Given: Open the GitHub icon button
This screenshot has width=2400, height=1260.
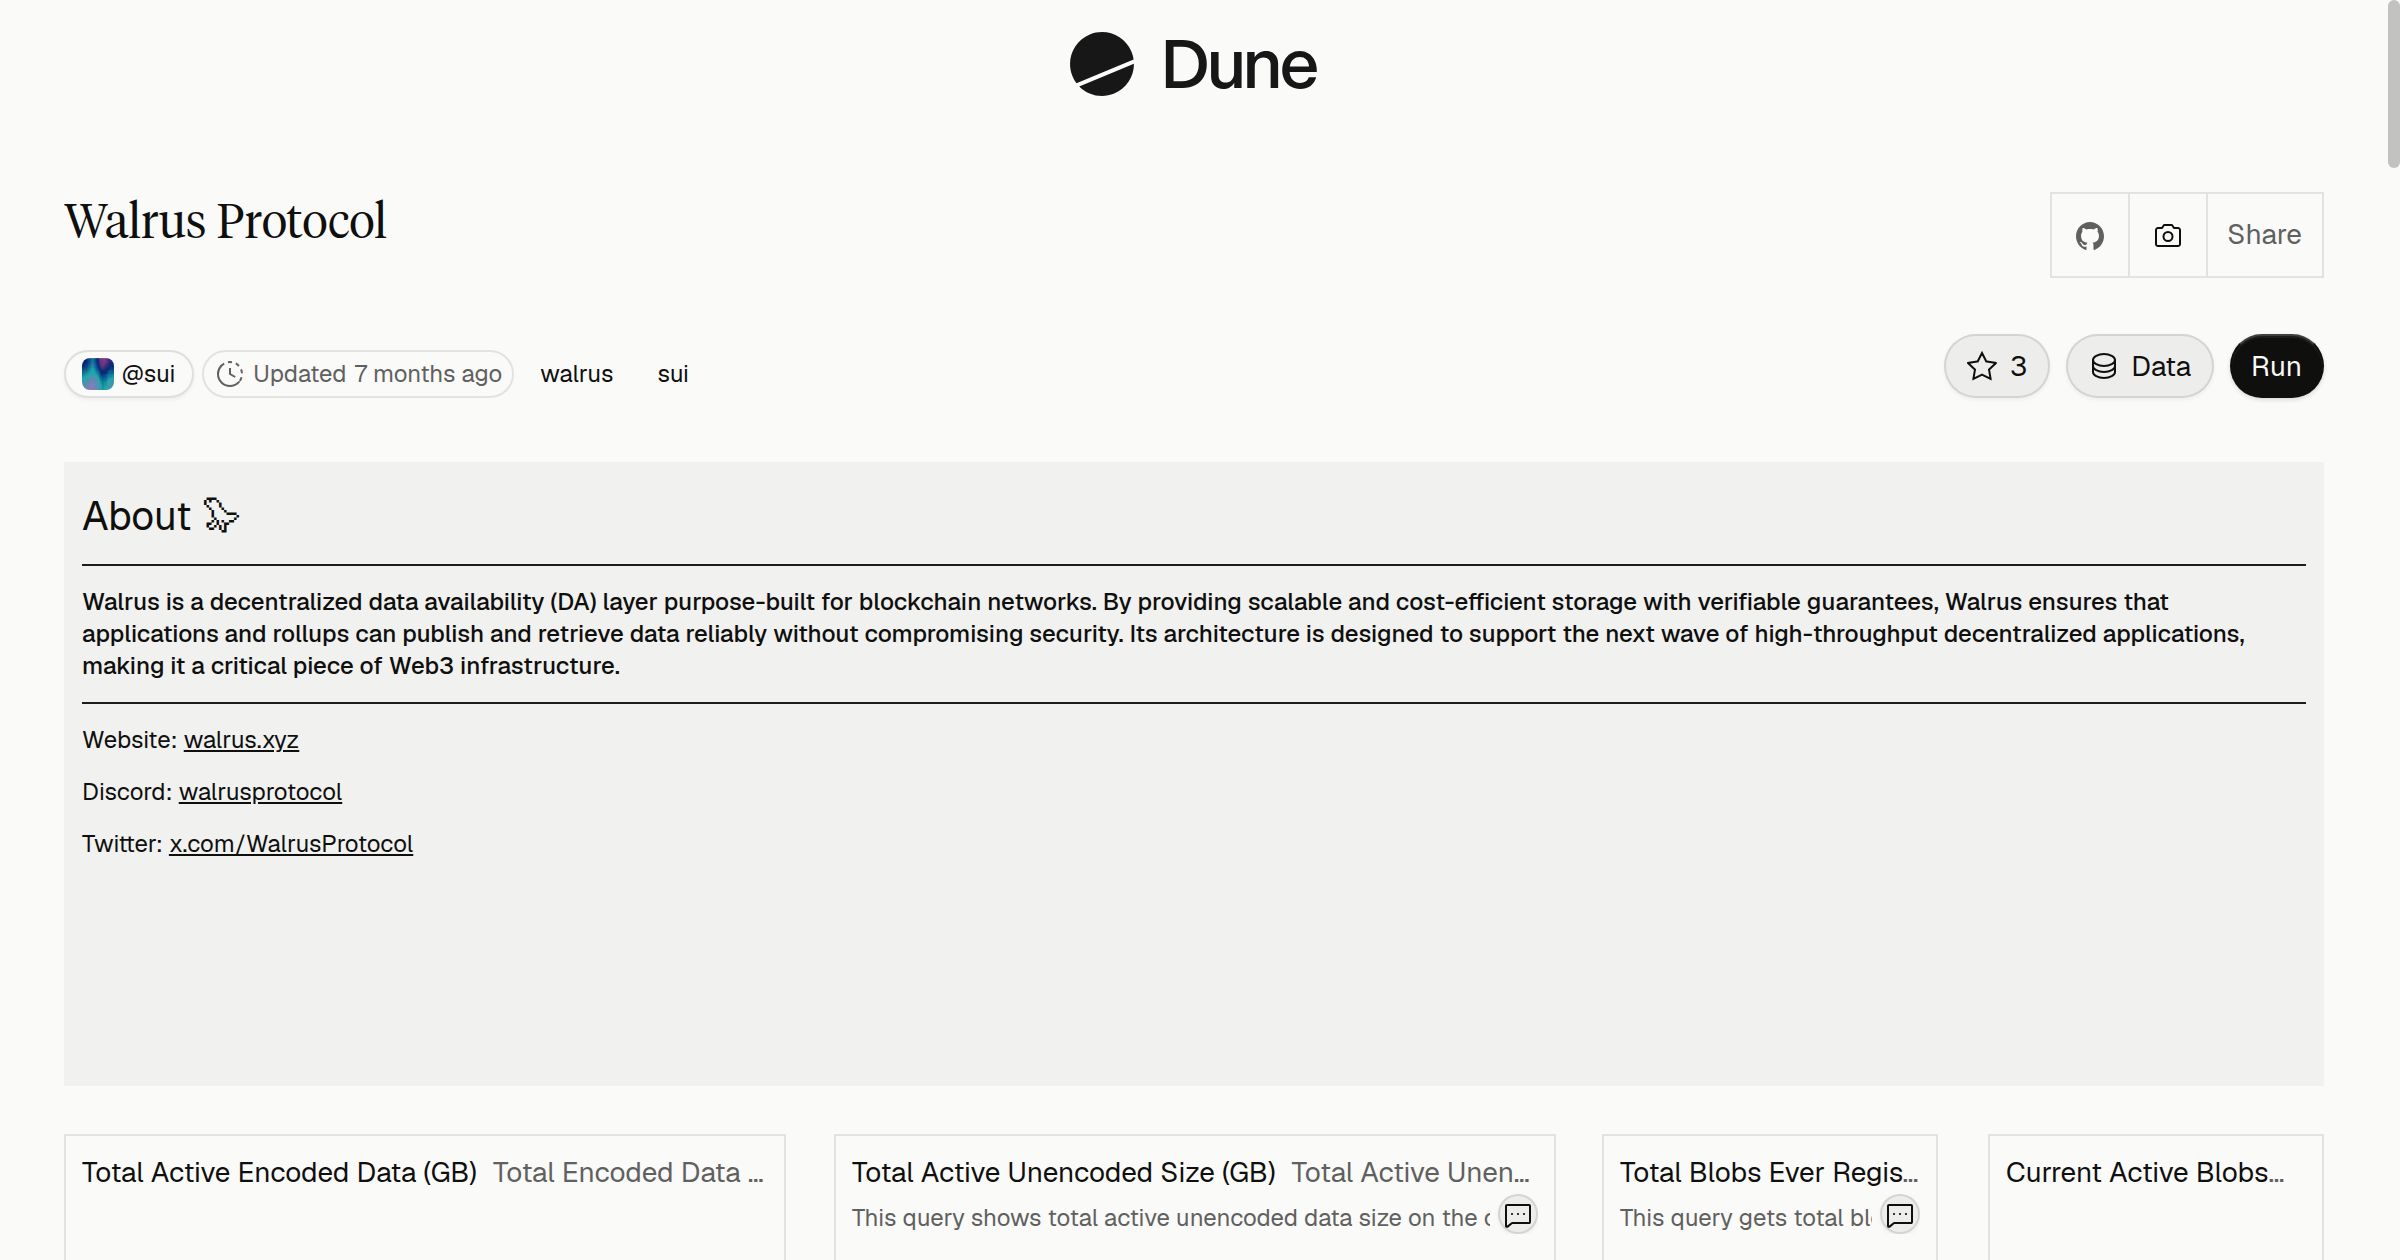Looking at the screenshot, I should click(2090, 235).
